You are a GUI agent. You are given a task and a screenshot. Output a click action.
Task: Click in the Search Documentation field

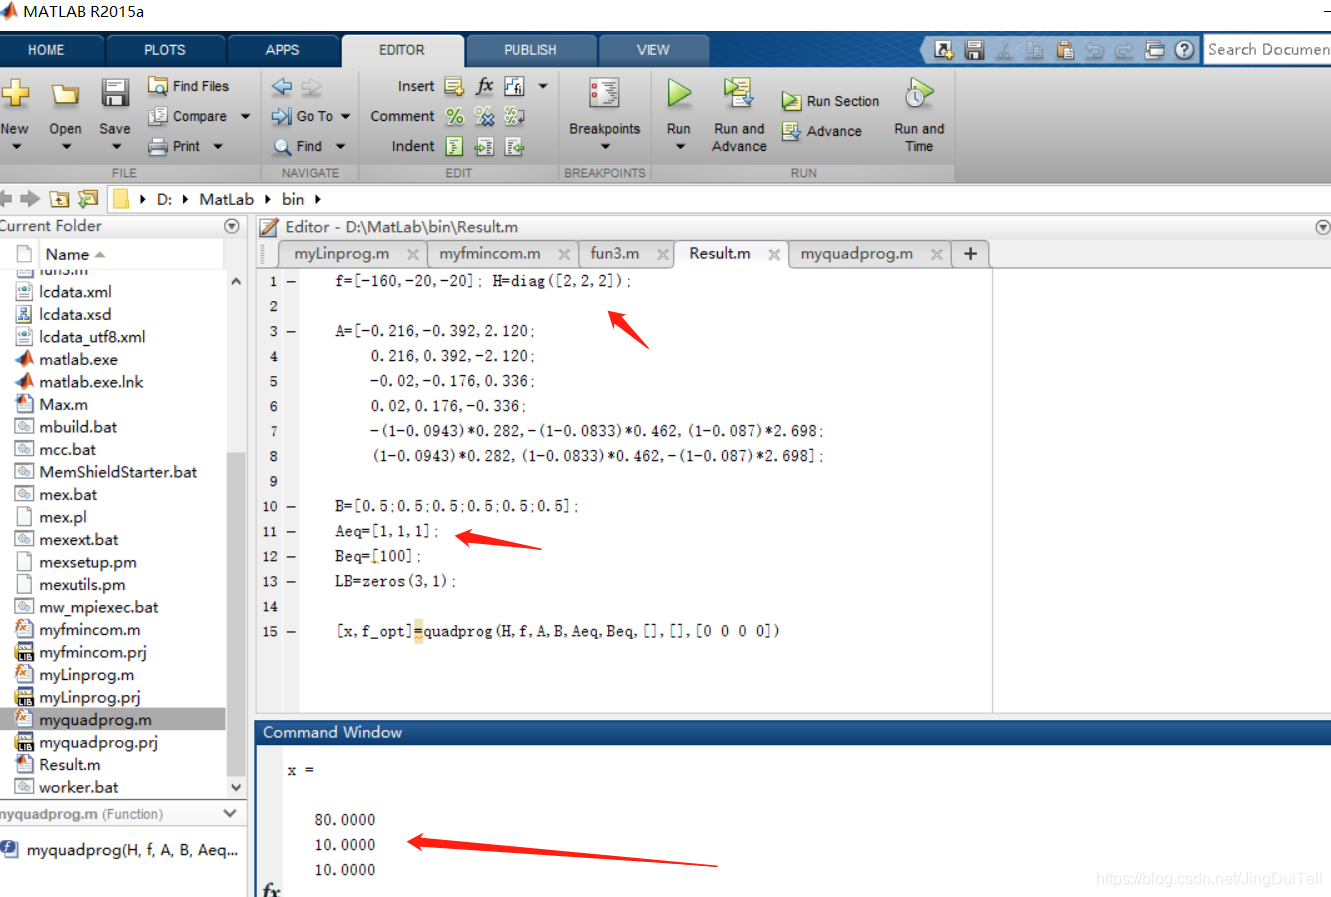(x=1267, y=49)
